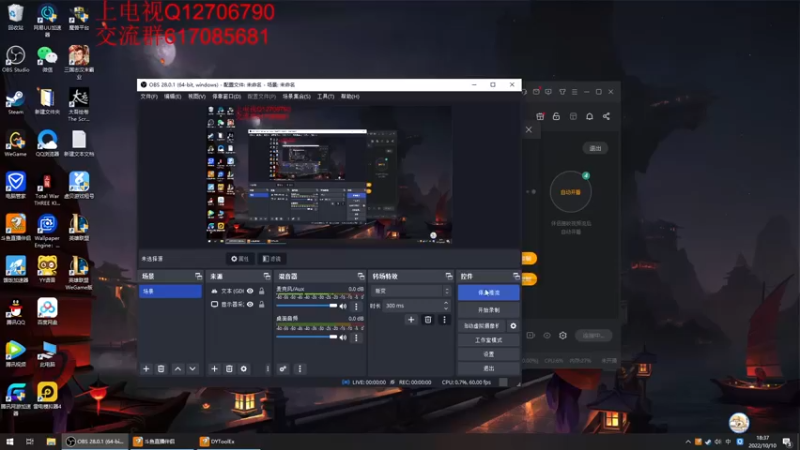Click the logout pill button in companion app
Image resolution: width=800 pixels, height=450 pixels.
[x=595, y=148]
